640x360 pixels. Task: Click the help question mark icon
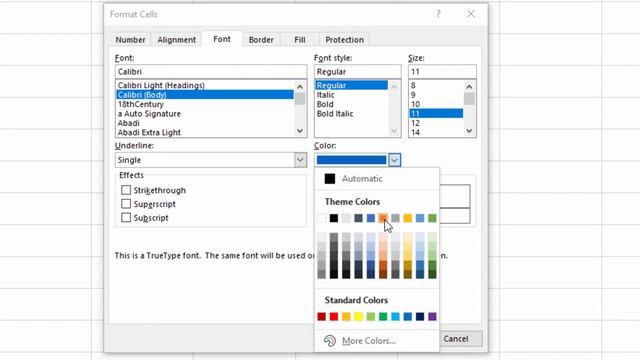point(438,14)
